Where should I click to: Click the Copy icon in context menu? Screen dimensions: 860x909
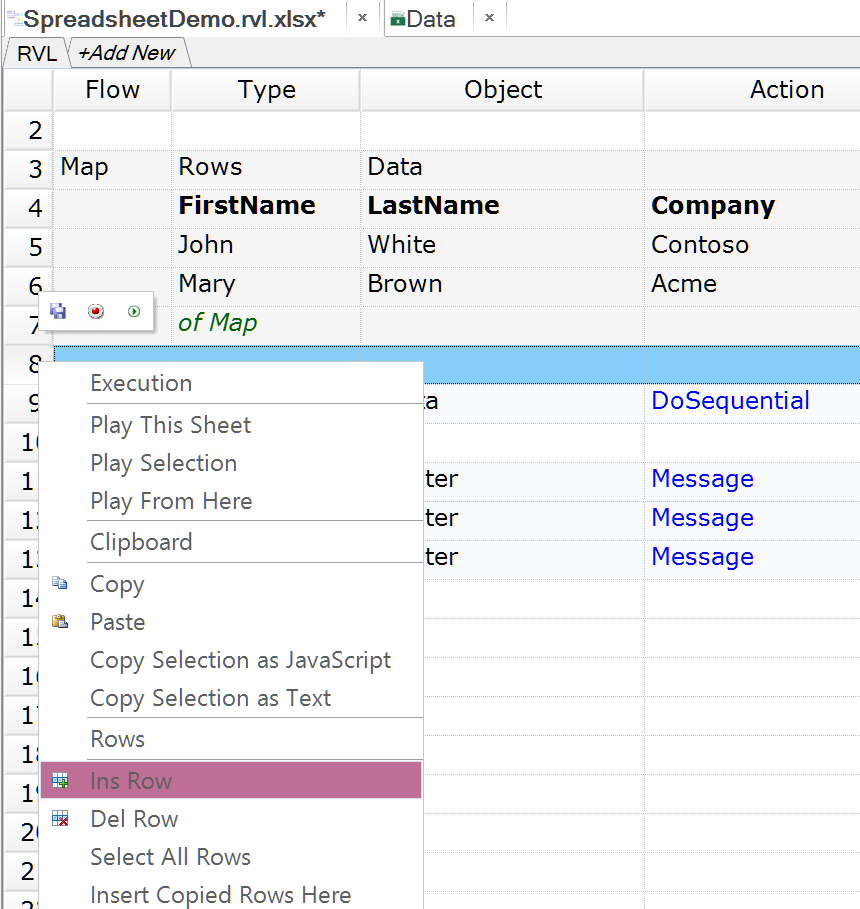pos(60,584)
